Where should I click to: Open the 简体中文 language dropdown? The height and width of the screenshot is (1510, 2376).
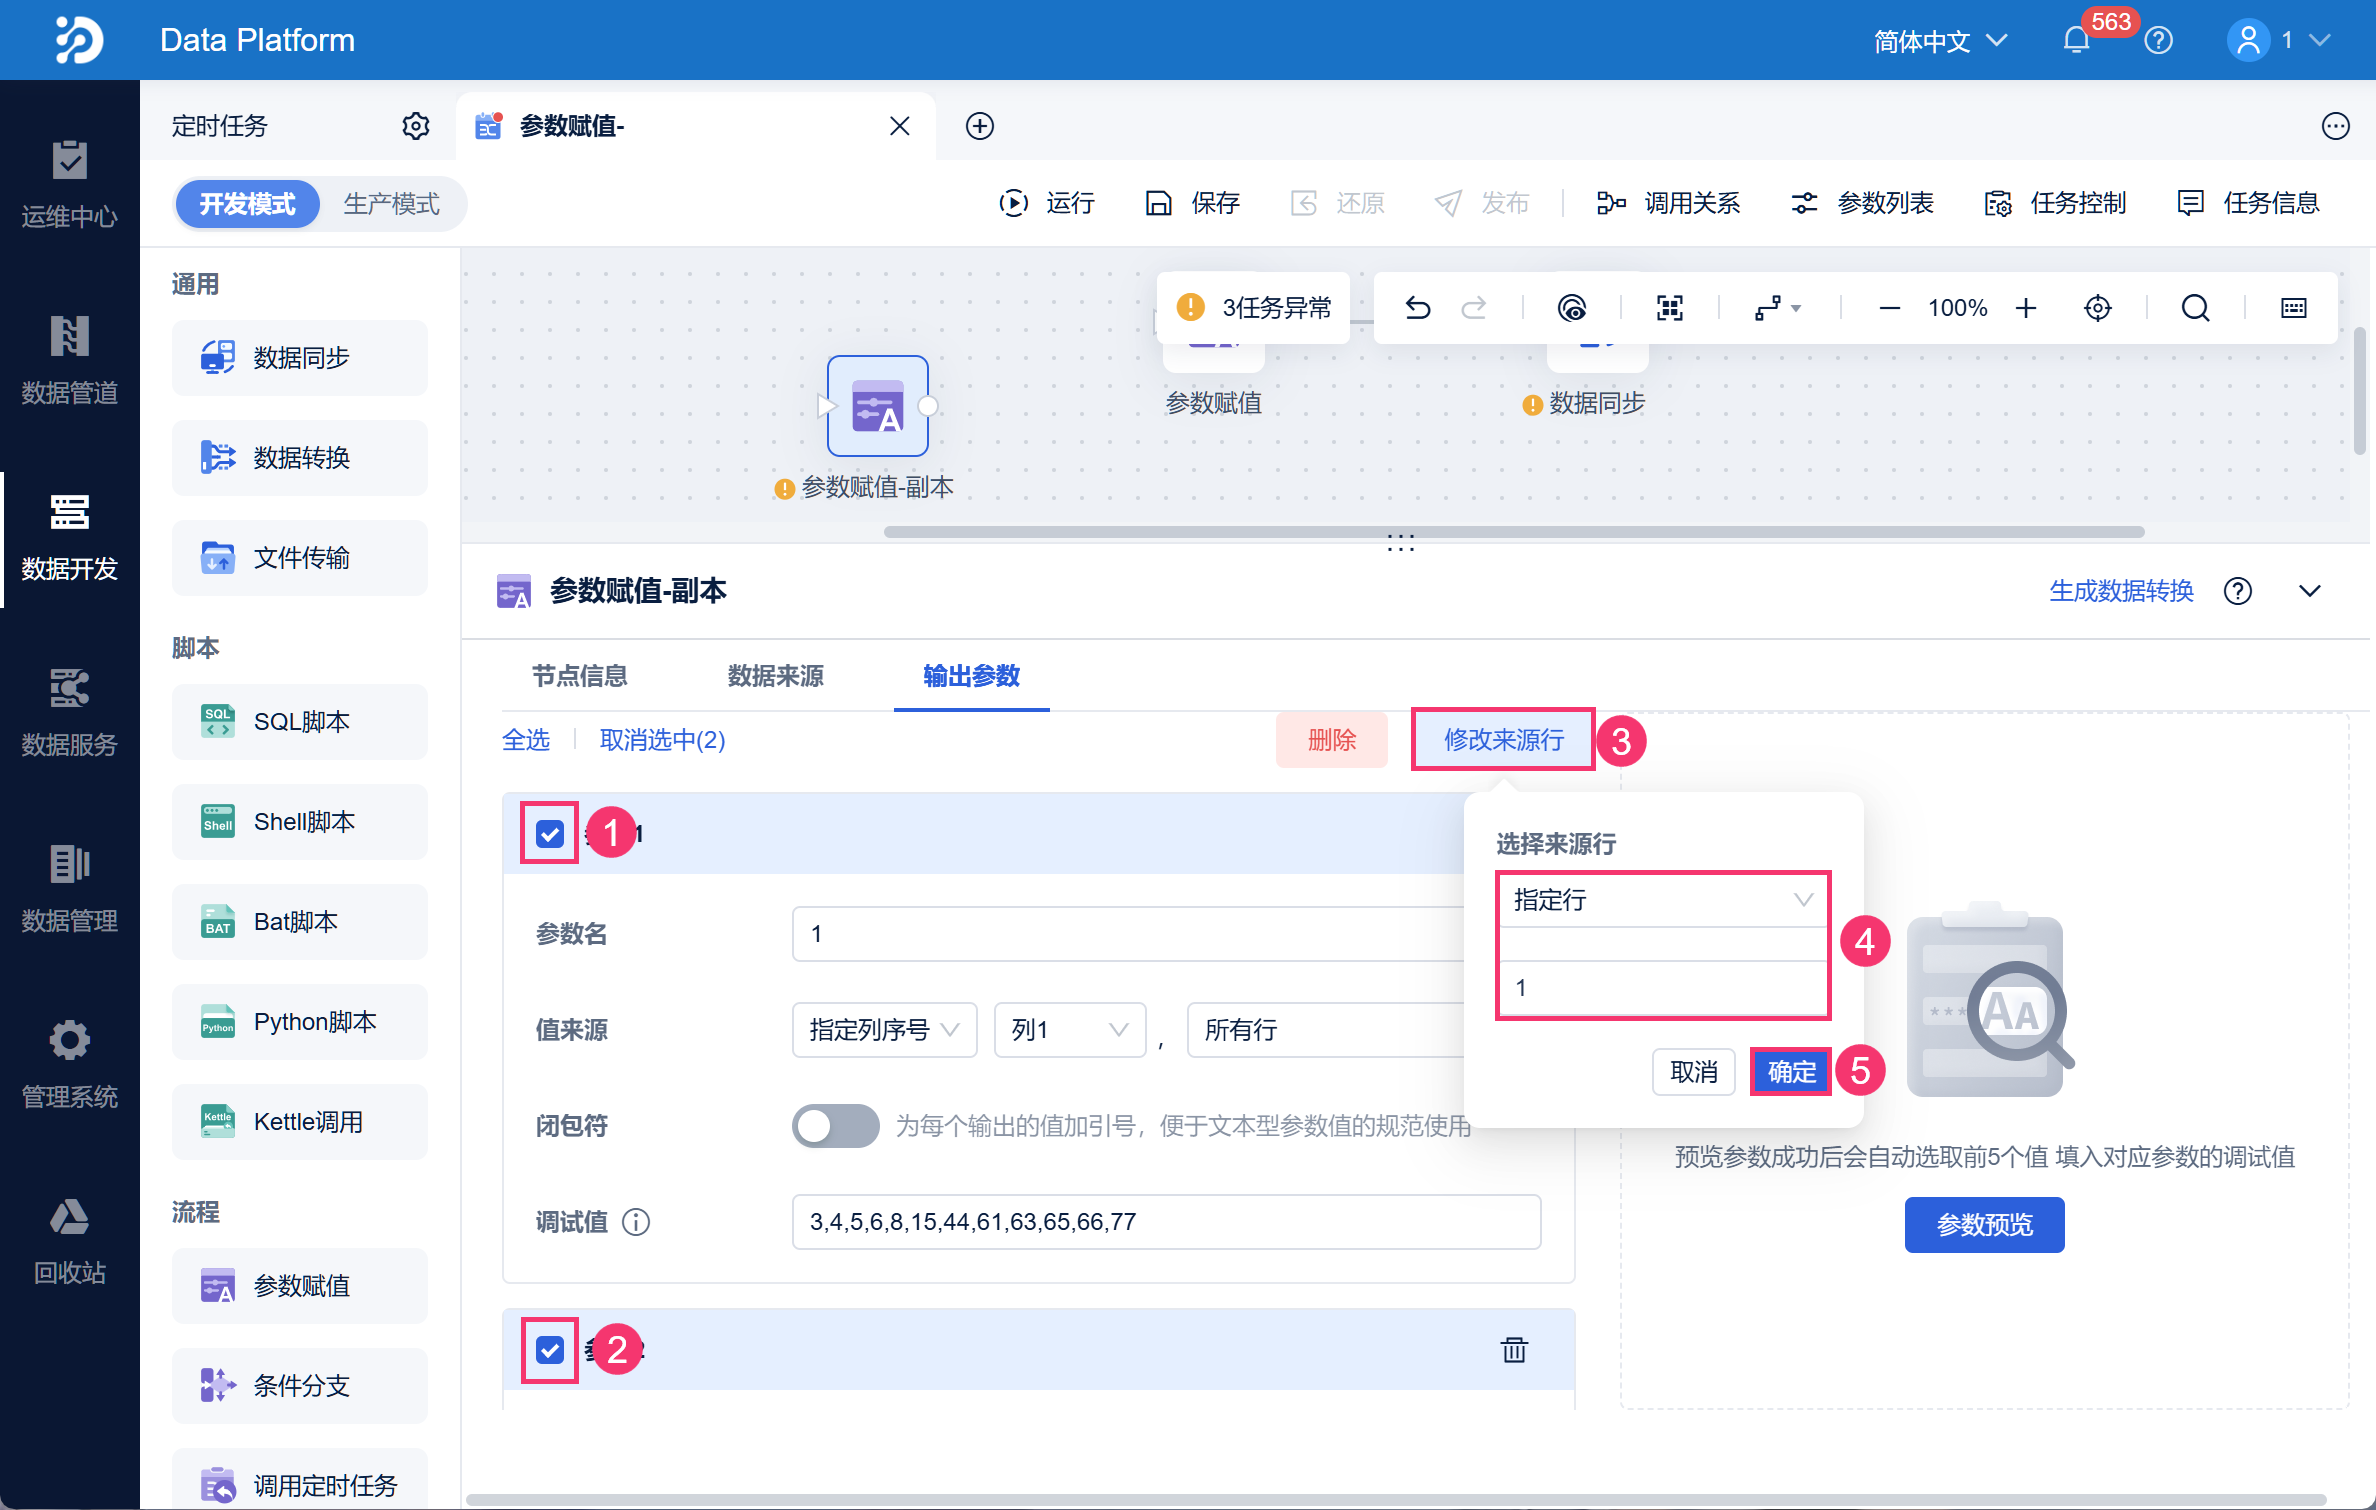click(1940, 41)
